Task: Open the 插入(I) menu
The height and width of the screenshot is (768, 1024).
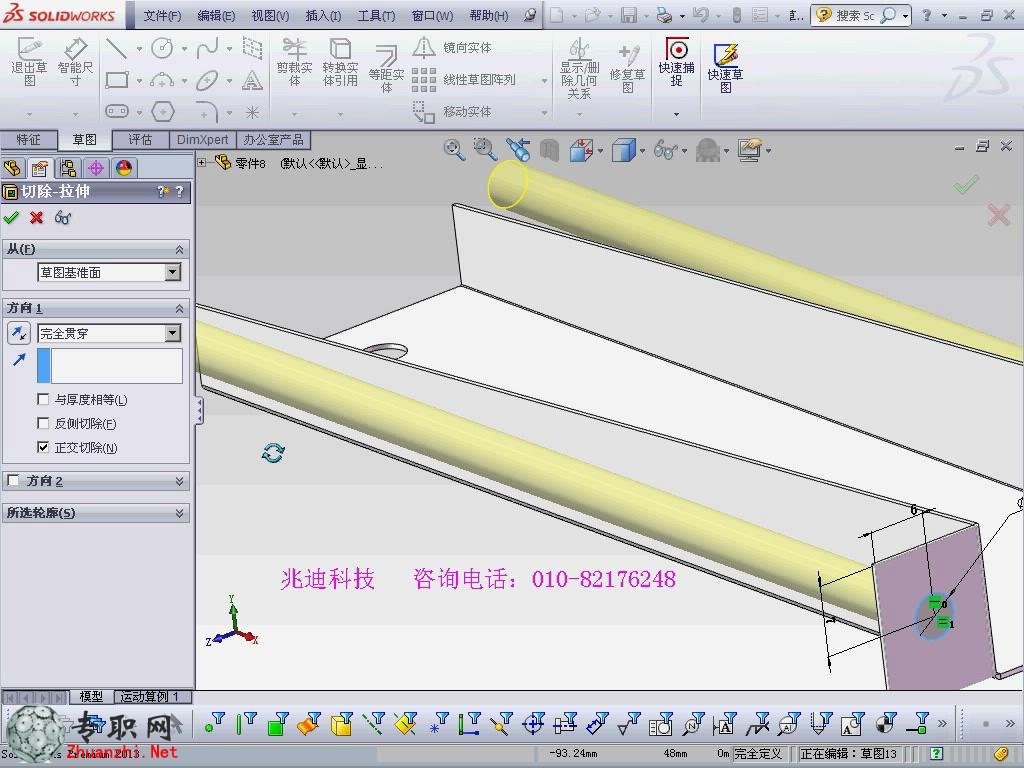Action: click(323, 15)
